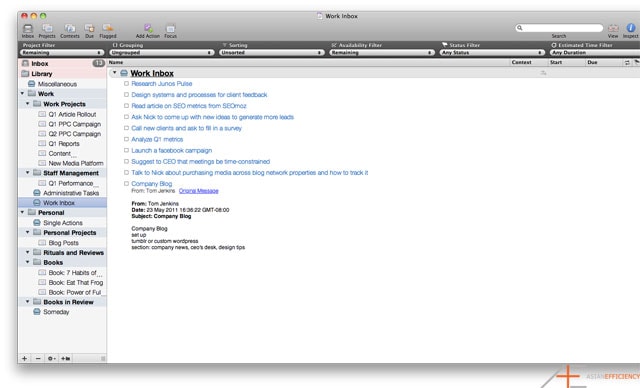Check off Company Blog task
Viewport: 640px width, 388px height.
coord(126,184)
